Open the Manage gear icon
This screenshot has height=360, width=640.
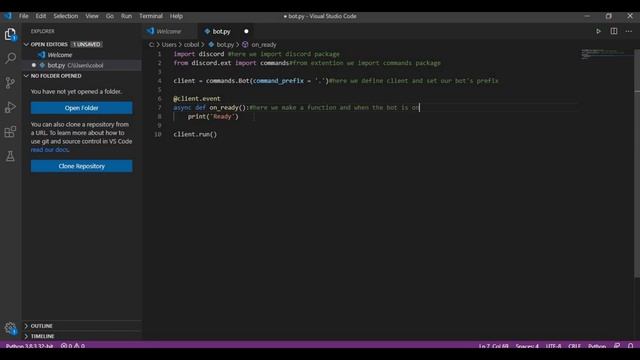pyautogui.click(x=10, y=328)
